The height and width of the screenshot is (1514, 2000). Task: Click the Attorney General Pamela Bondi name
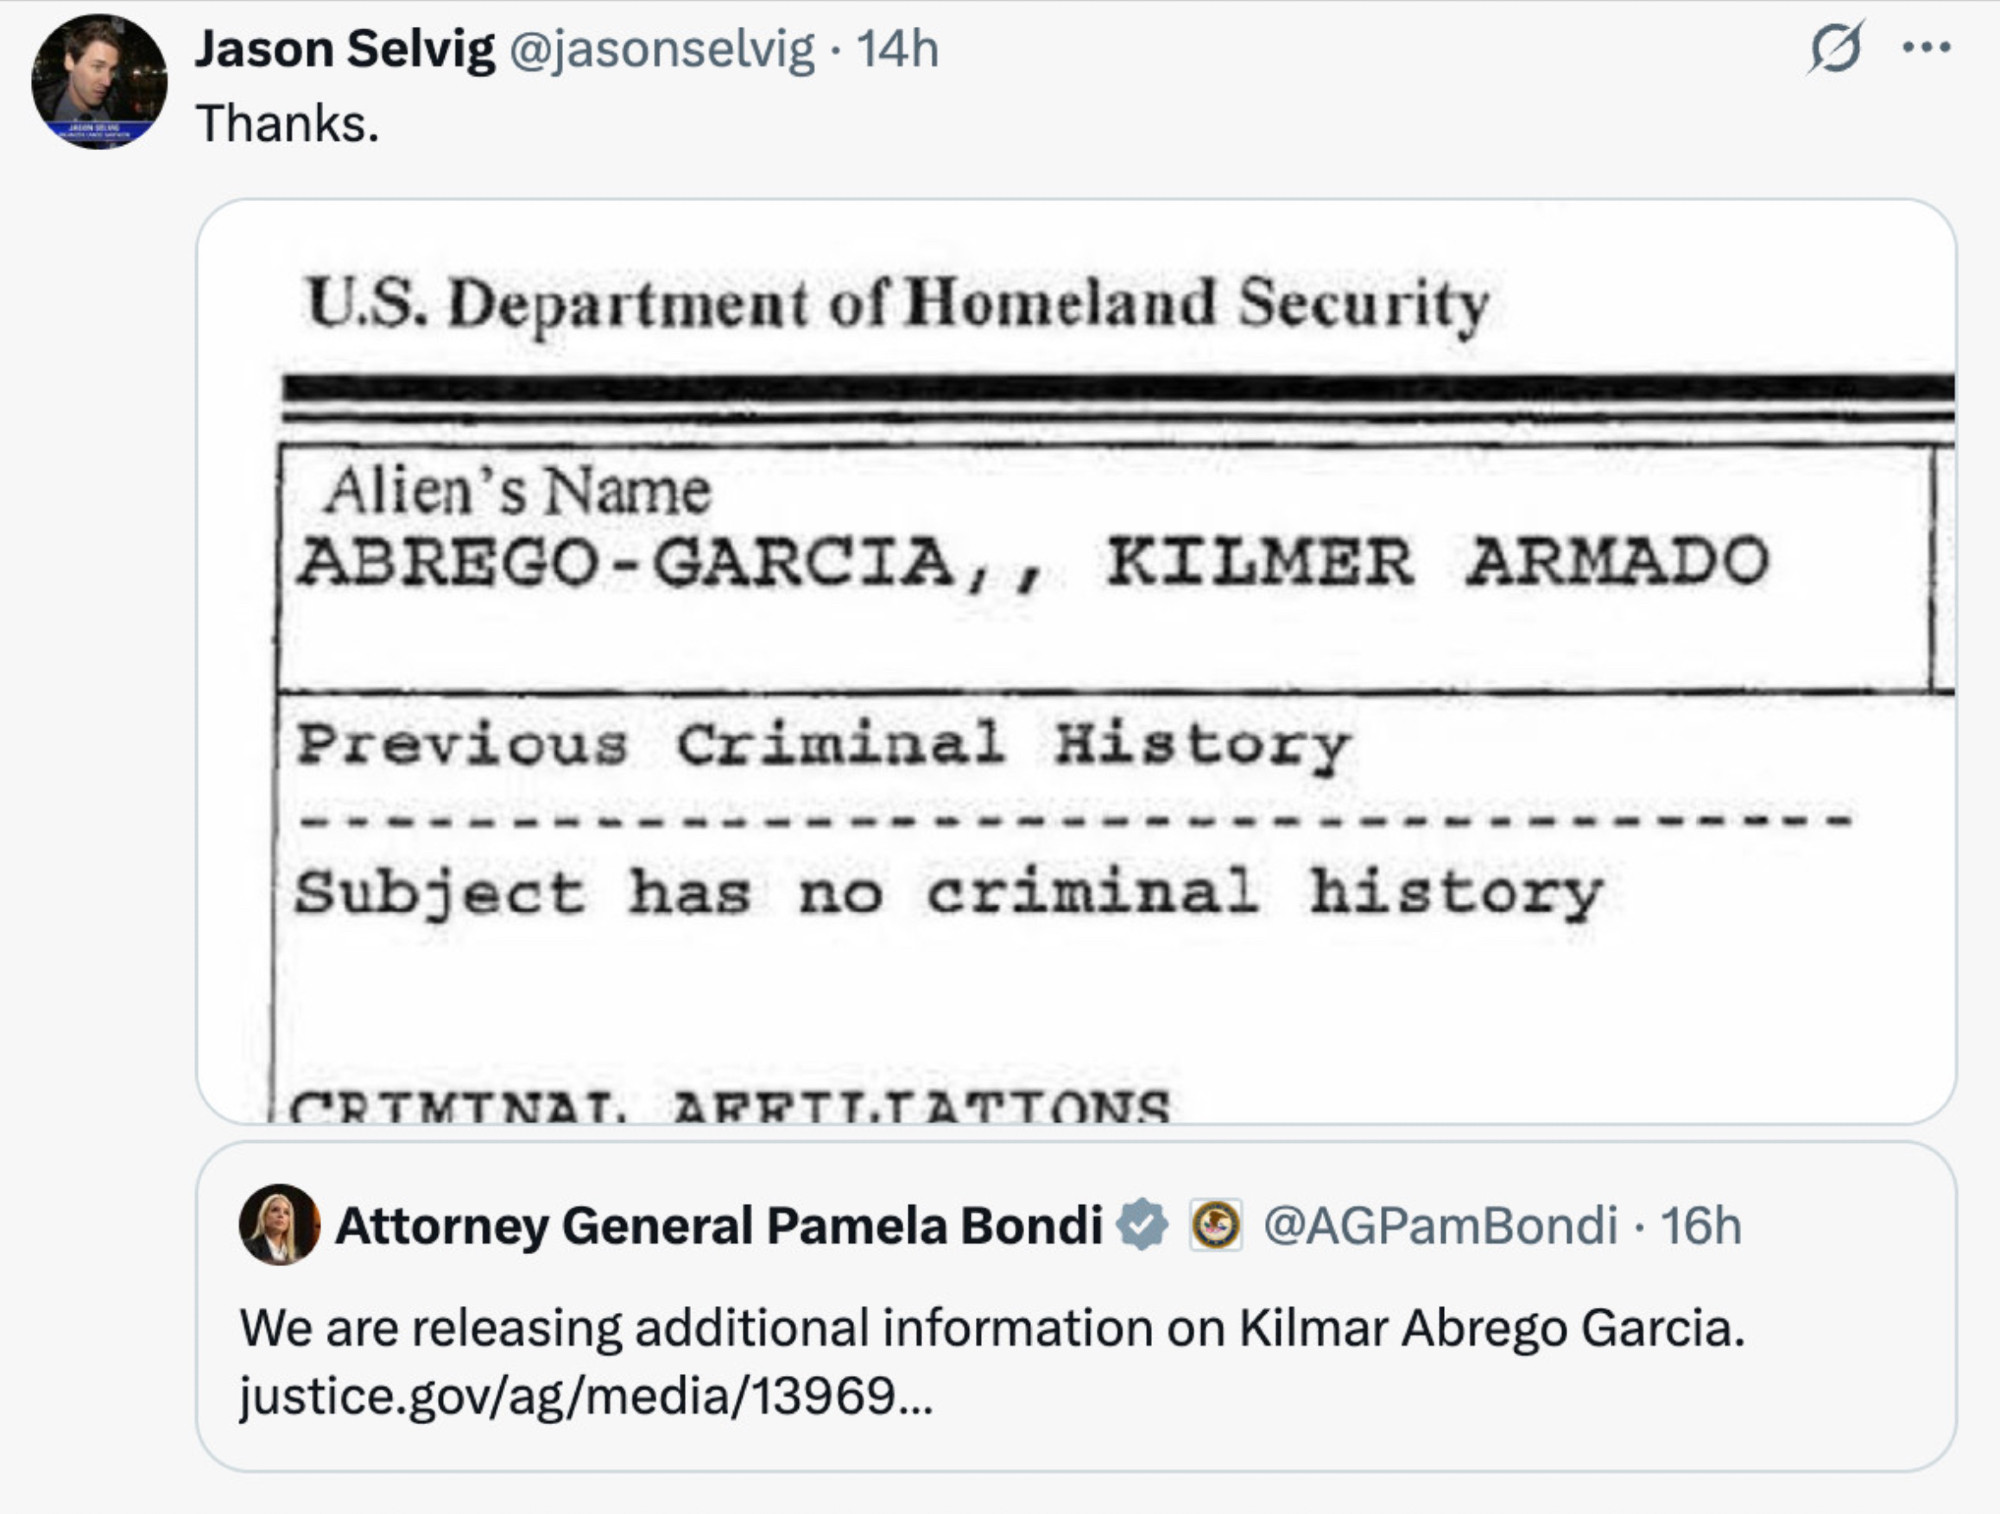(x=719, y=1225)
